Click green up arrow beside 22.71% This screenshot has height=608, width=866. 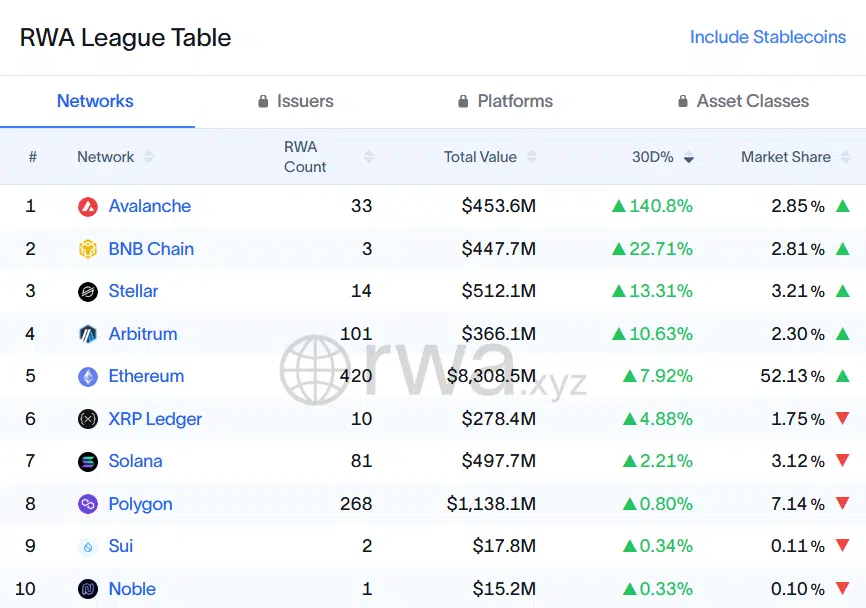[619, 249]
